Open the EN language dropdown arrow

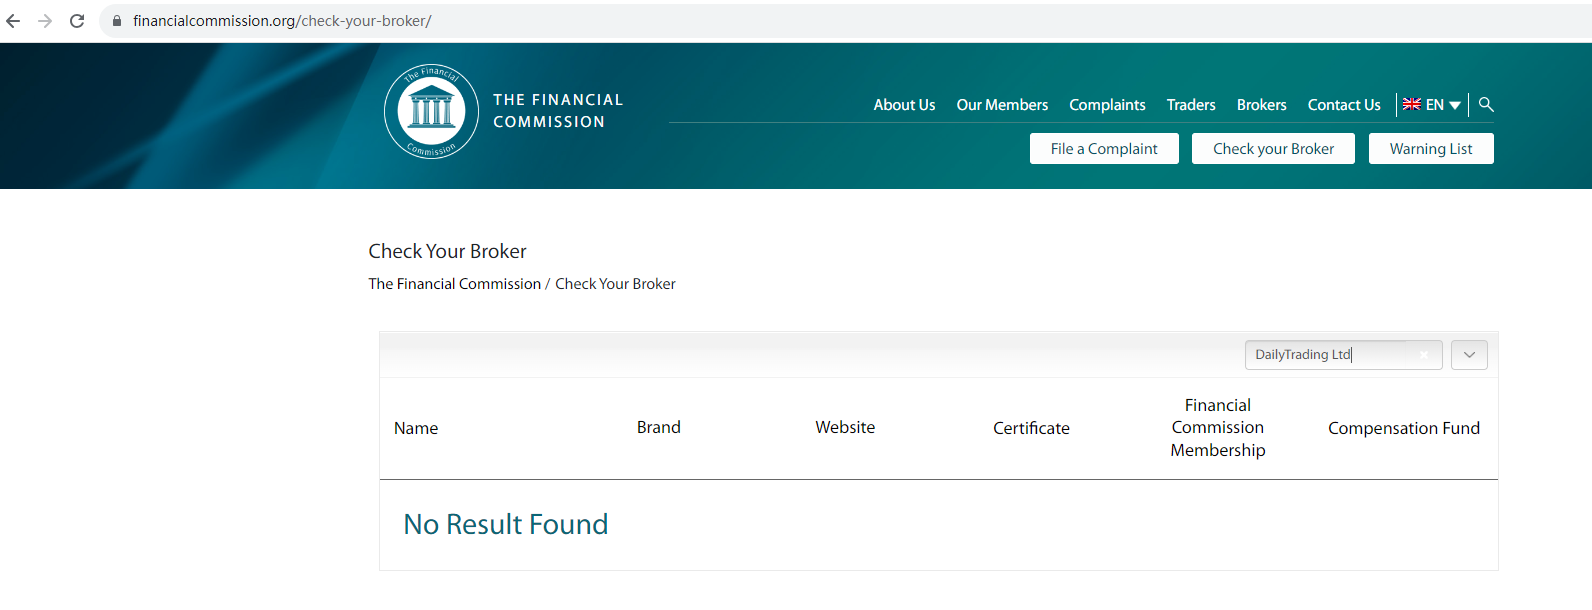[1455, 105]
